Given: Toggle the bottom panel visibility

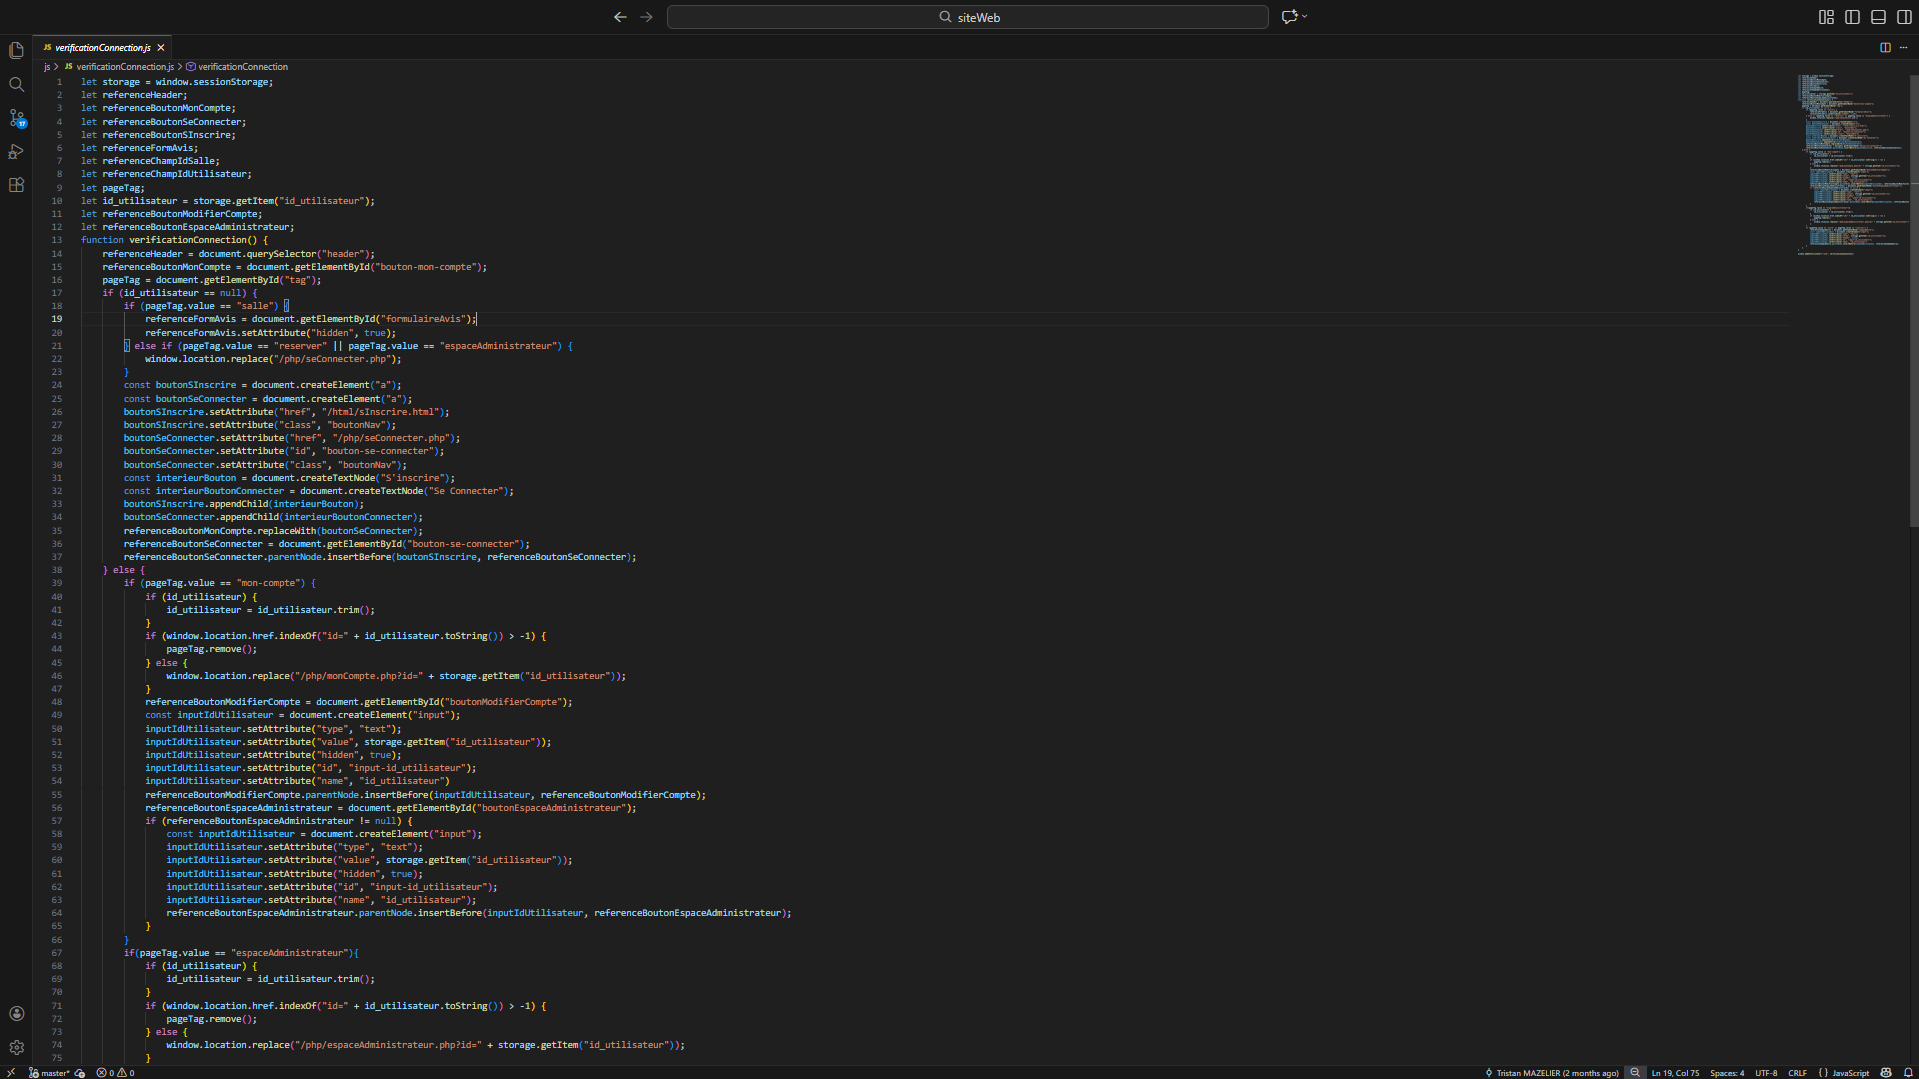Looking at the screenshot, I should pyautogui.click(x=1878, y=17).
